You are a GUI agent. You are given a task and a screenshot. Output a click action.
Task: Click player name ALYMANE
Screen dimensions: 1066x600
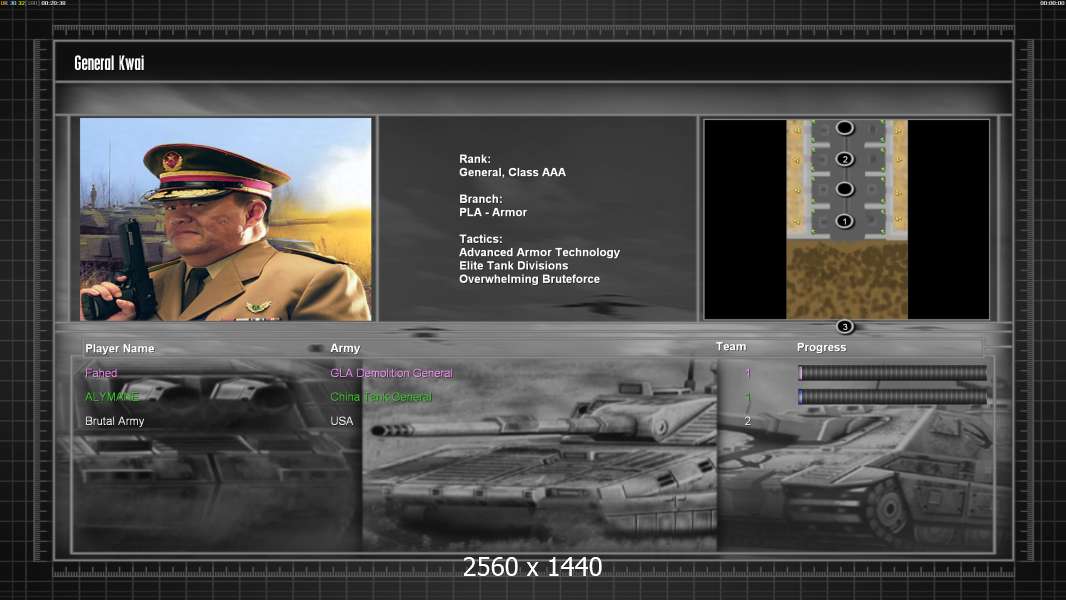point(114,397)
